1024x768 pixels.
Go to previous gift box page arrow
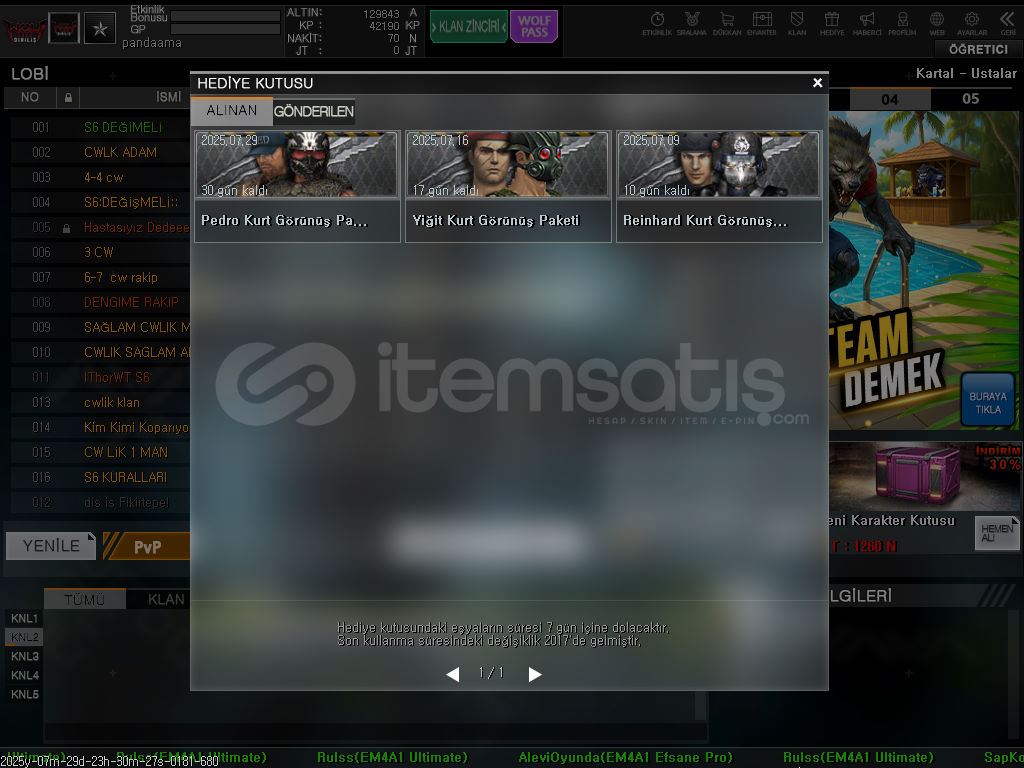point(453,674)
